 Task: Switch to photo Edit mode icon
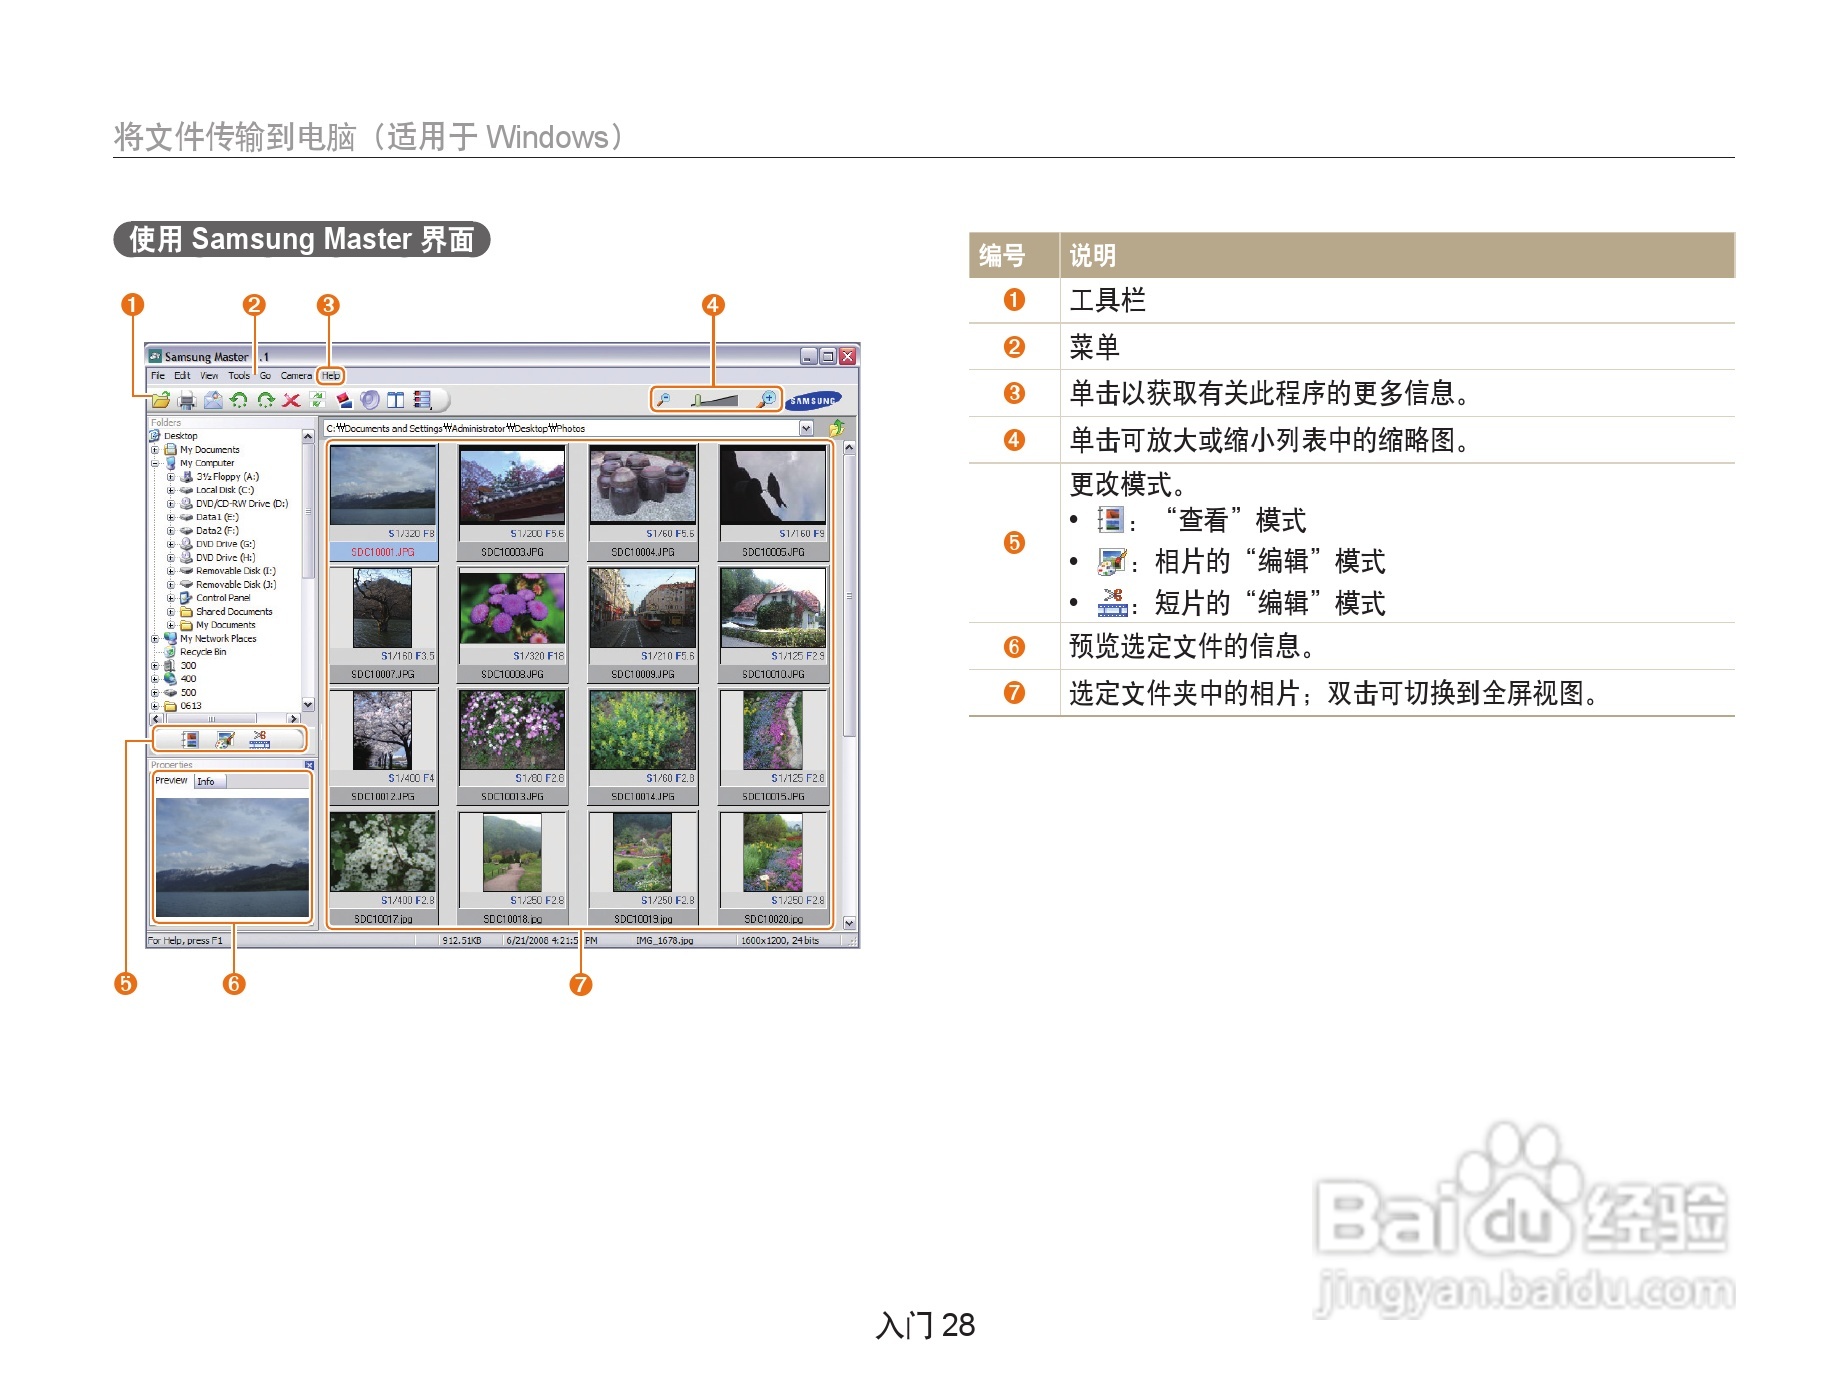pyautogui.click(x=225, y=739)
